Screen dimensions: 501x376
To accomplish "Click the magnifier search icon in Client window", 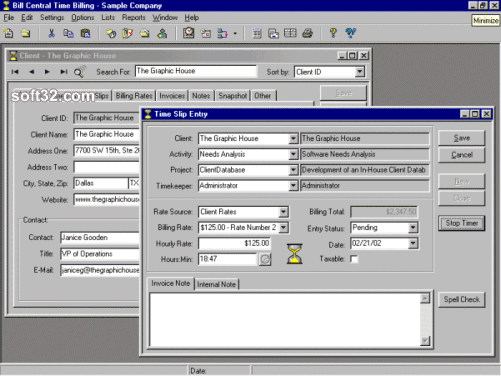I will 79,72.
